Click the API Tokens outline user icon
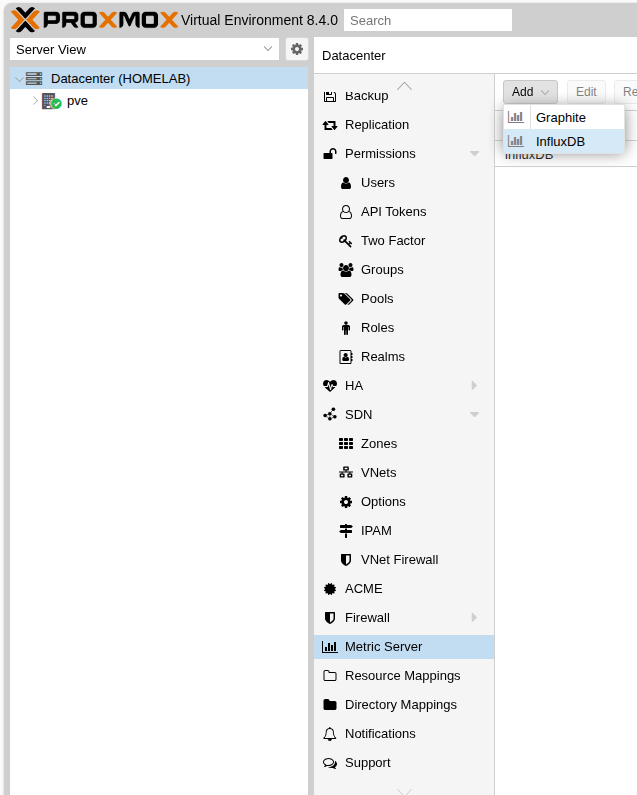 tap(346, 211)
